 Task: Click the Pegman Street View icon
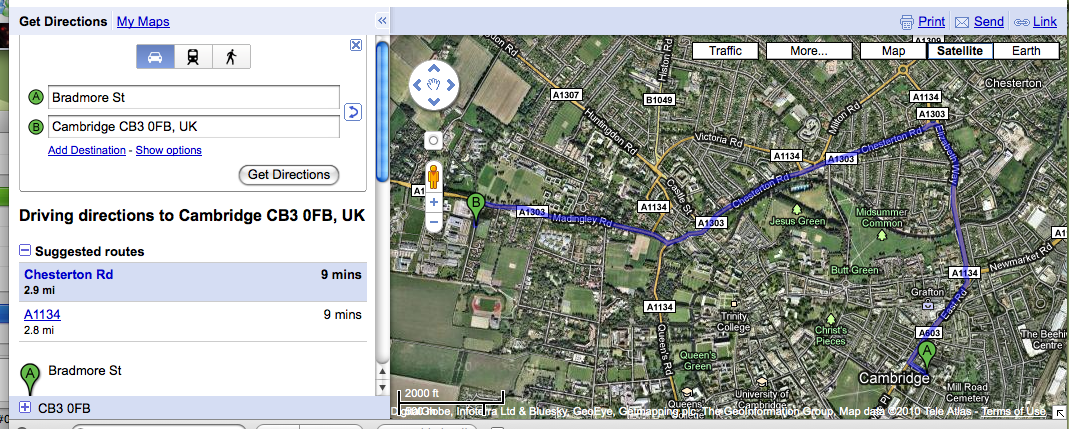click(x=434, y=177)
